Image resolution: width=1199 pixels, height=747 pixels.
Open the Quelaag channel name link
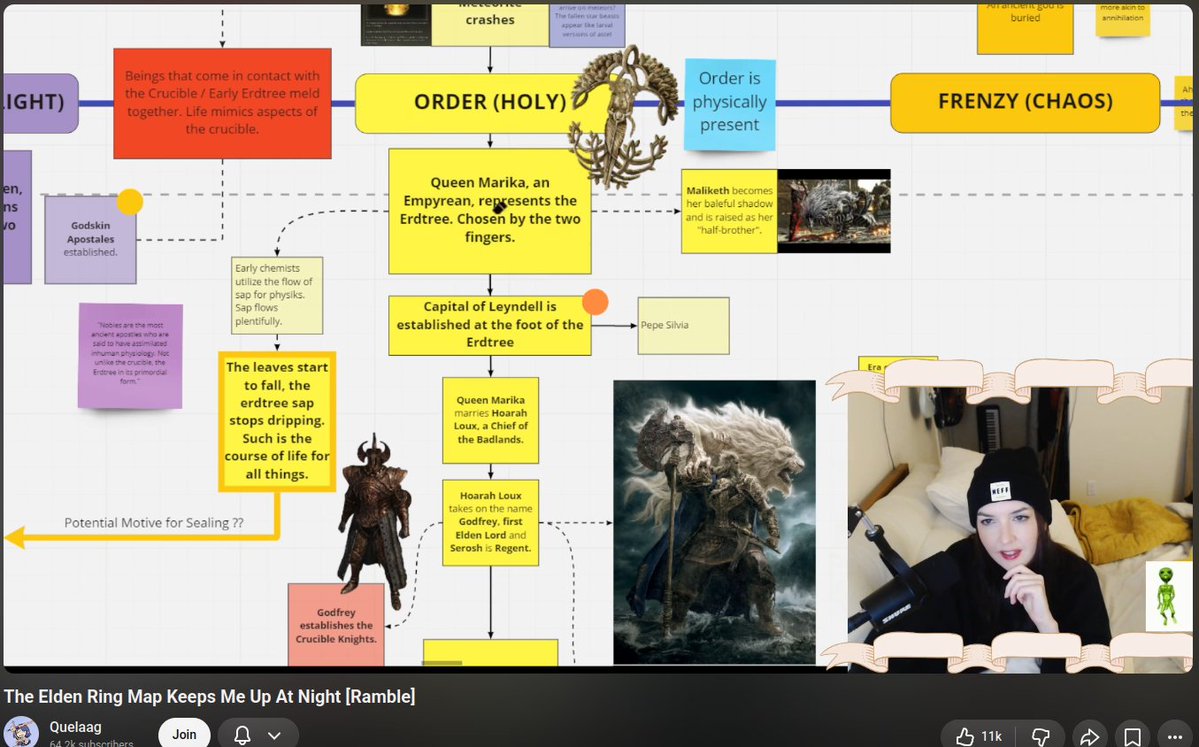pos(75,726)
